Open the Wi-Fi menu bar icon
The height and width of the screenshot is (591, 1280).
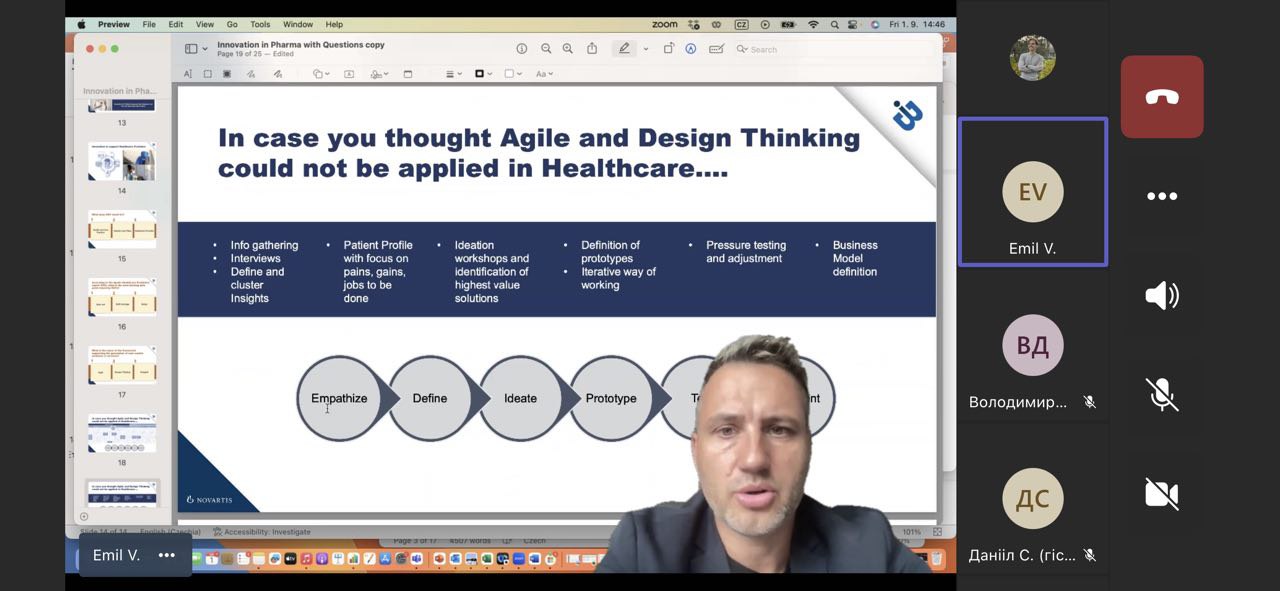click(813, 24)
